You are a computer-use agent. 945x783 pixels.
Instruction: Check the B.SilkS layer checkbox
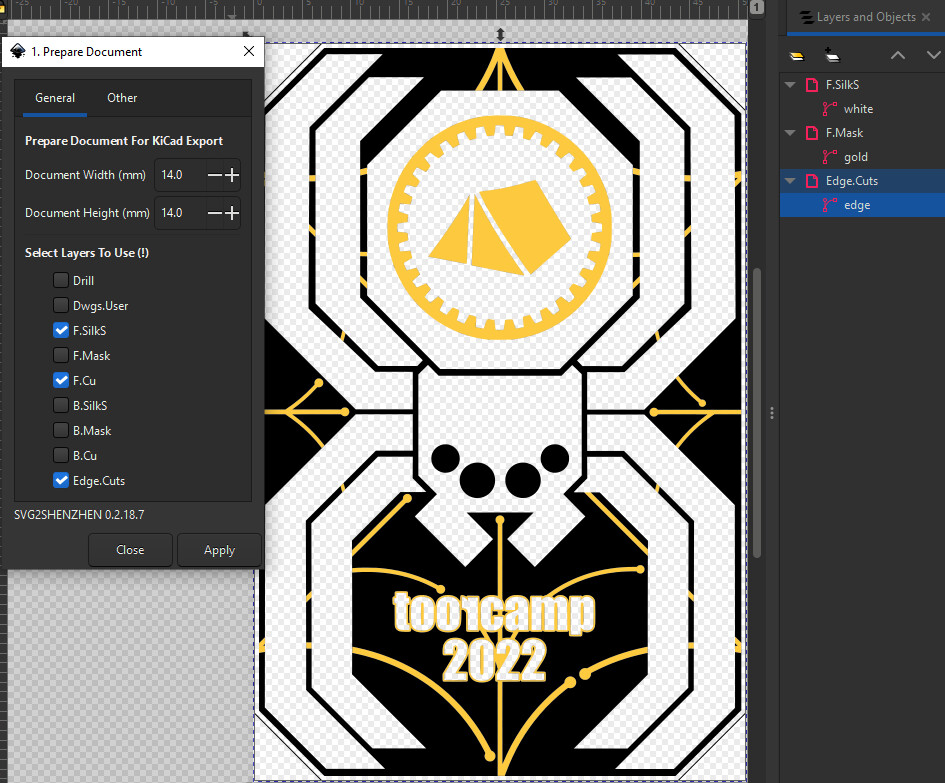[61, 406]
